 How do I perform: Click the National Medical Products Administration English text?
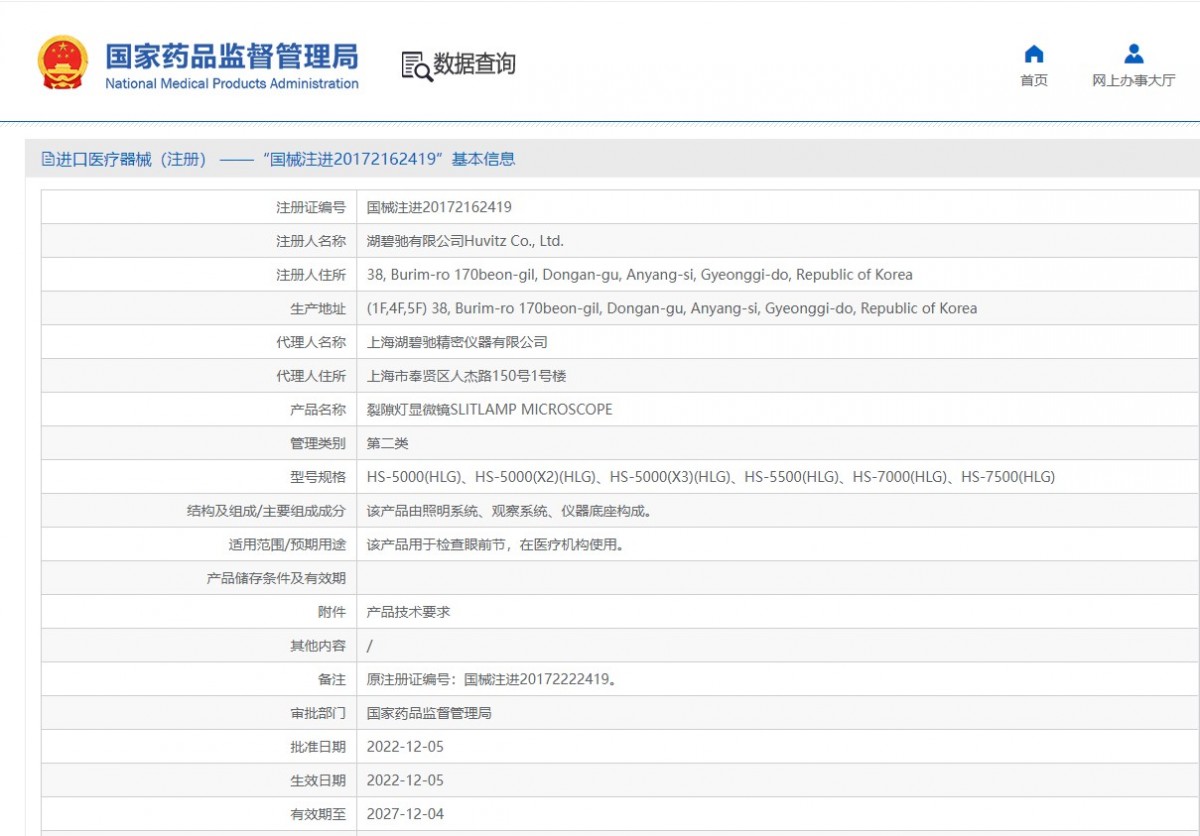[x=231, y=84]
